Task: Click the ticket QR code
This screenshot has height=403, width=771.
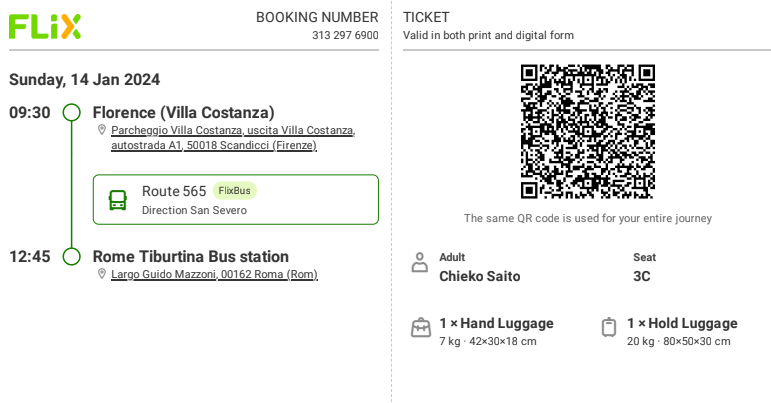Action: coord(588,132)
